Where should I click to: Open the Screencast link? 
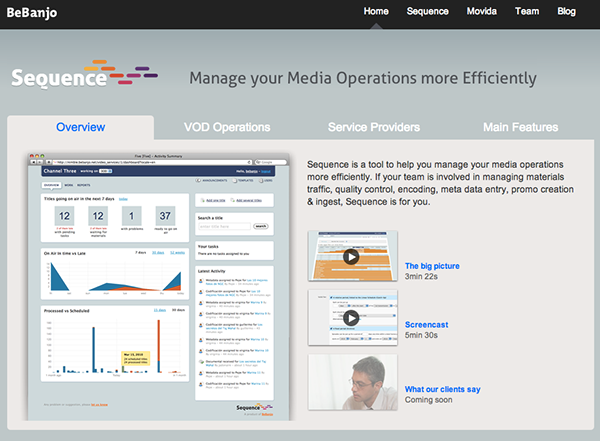pos(426,325)
